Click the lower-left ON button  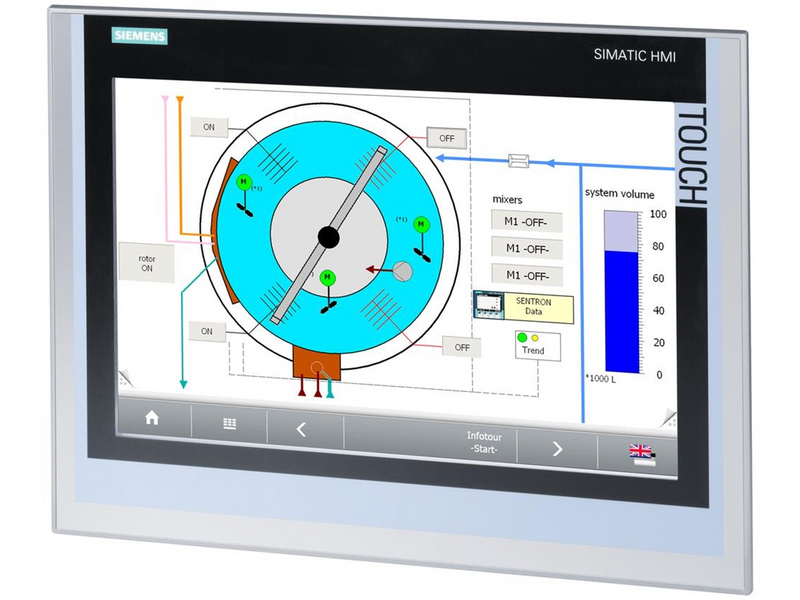click(207, 332)
